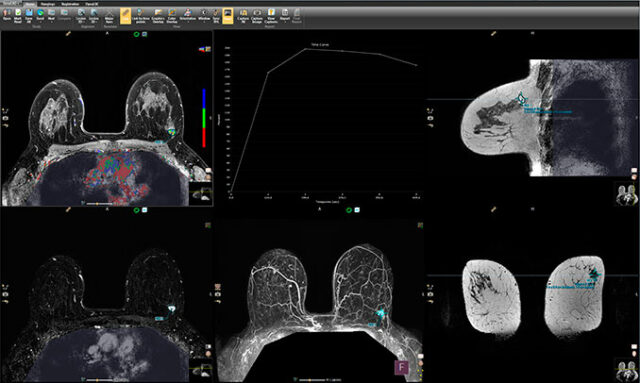Screen dimensions: 640x383
Task: Click the Capture Image camera icon
Action: (257, 16)
